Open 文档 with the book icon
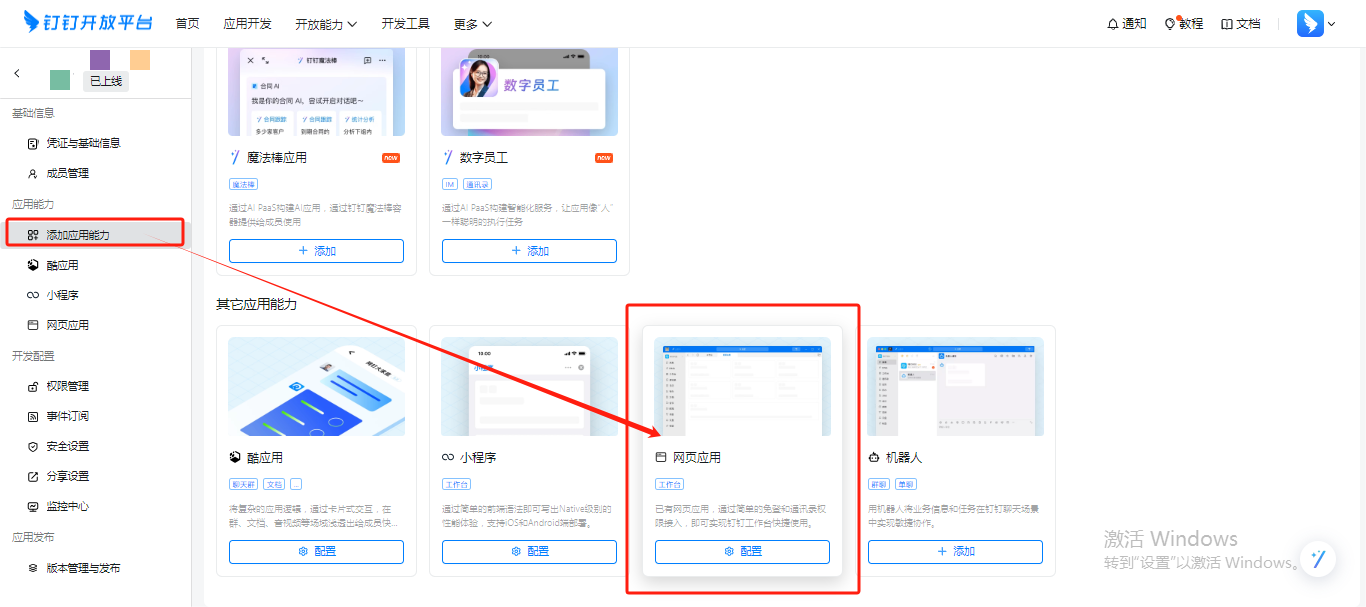The height and width of the screenshot is (607, 1366). coord(1241,24)
